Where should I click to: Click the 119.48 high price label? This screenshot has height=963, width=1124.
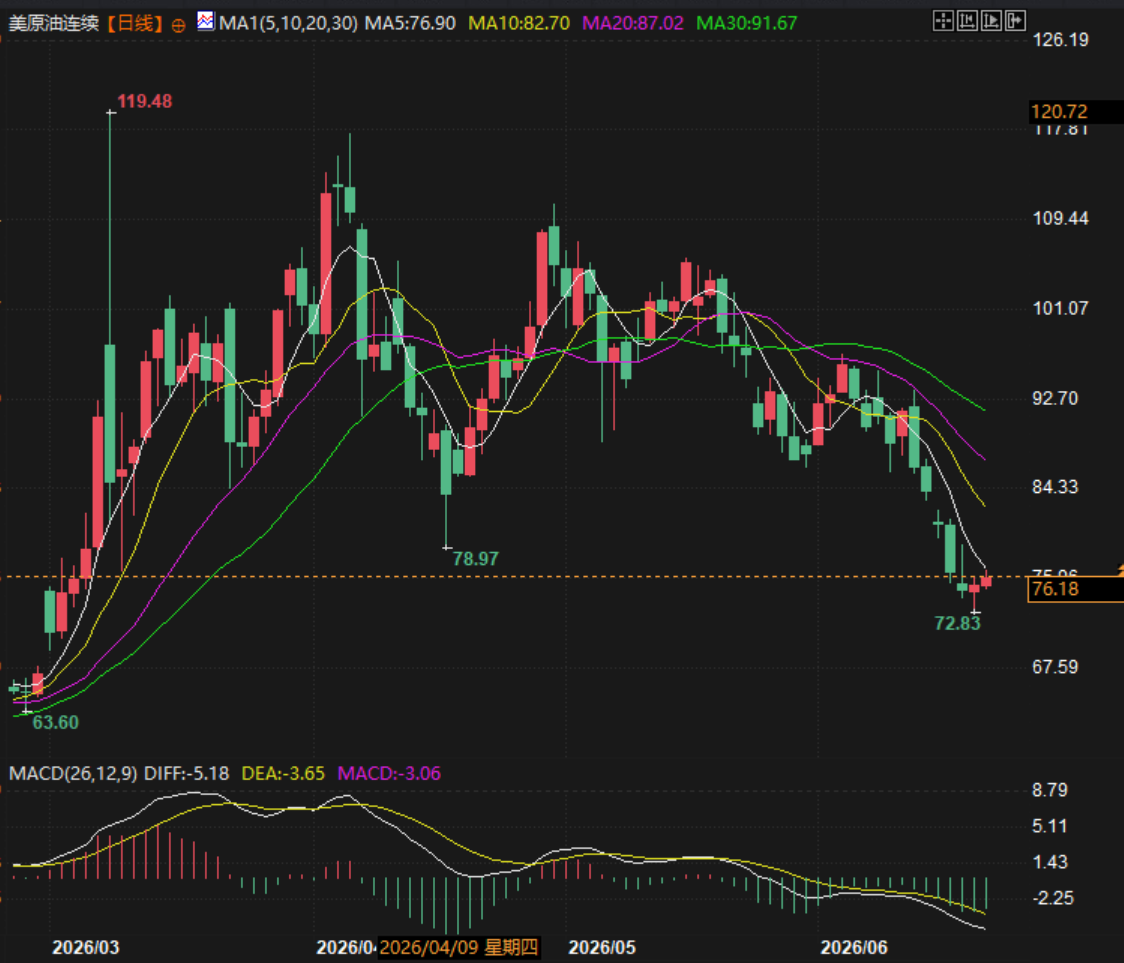tap(145, 102)
